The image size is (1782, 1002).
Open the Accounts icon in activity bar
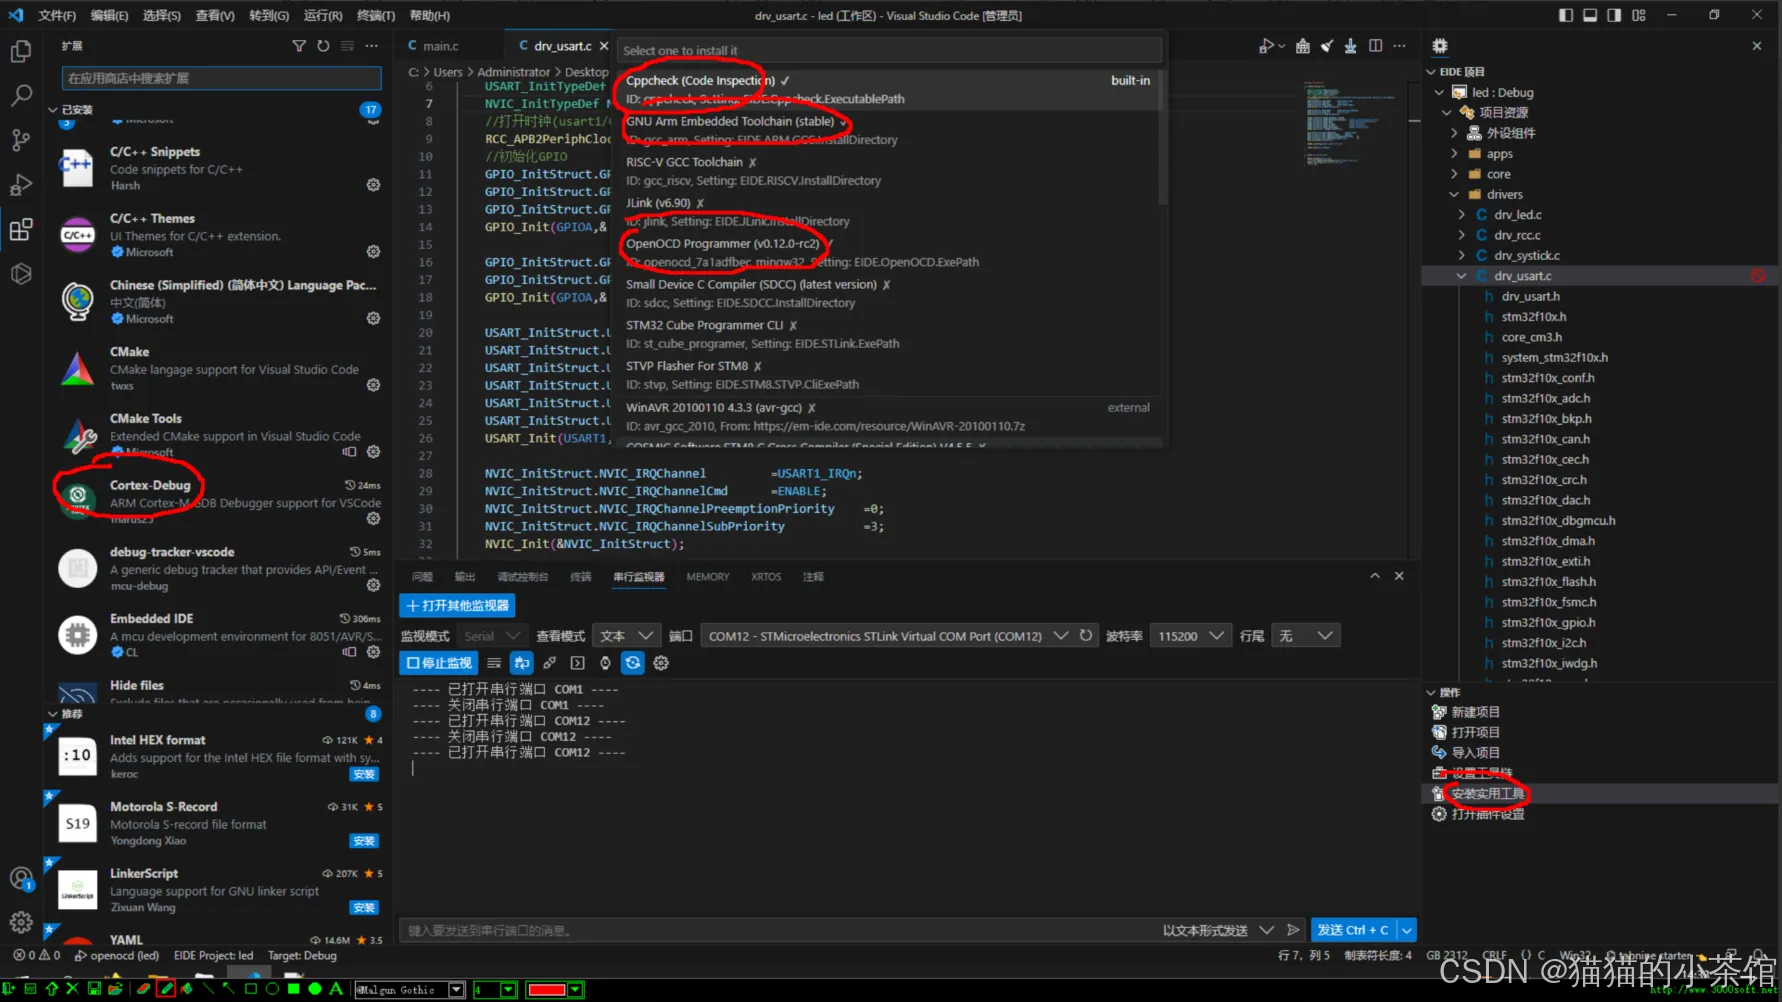coord(21,879)
